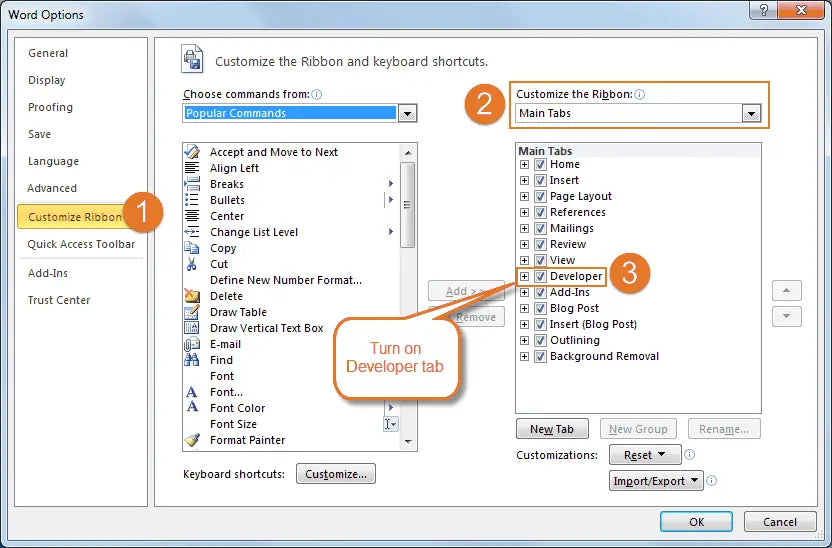Switch to Quick Access Toolbar category

tap(81, 244)
